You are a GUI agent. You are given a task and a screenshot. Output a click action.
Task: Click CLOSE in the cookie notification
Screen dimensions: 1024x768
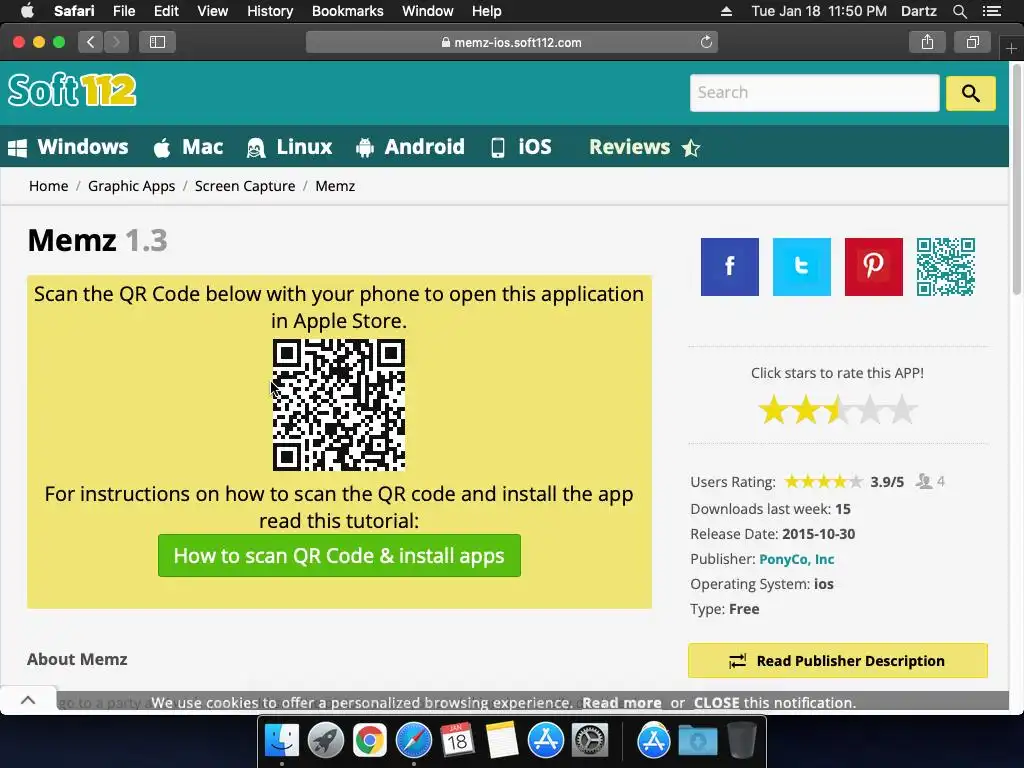click(x=716, y=703)
